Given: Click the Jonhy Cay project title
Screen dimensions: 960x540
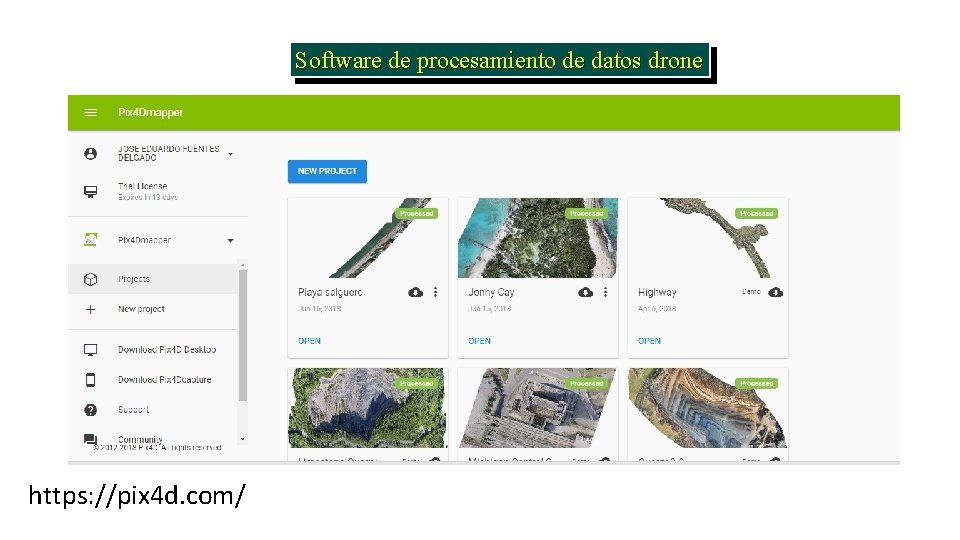Looking at the screenshot, I should [x=492, y=292].
